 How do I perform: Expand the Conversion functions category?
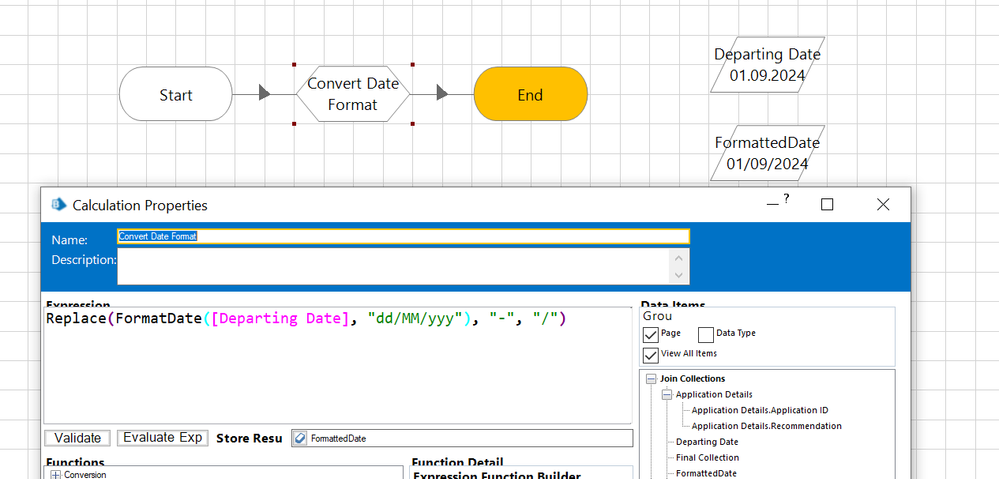[x=54, y=474]
